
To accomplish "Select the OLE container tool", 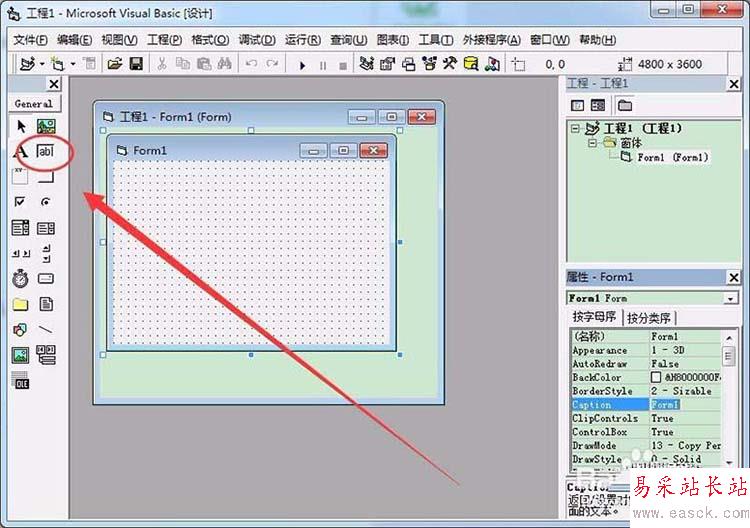I will click(x=20, y=380).
